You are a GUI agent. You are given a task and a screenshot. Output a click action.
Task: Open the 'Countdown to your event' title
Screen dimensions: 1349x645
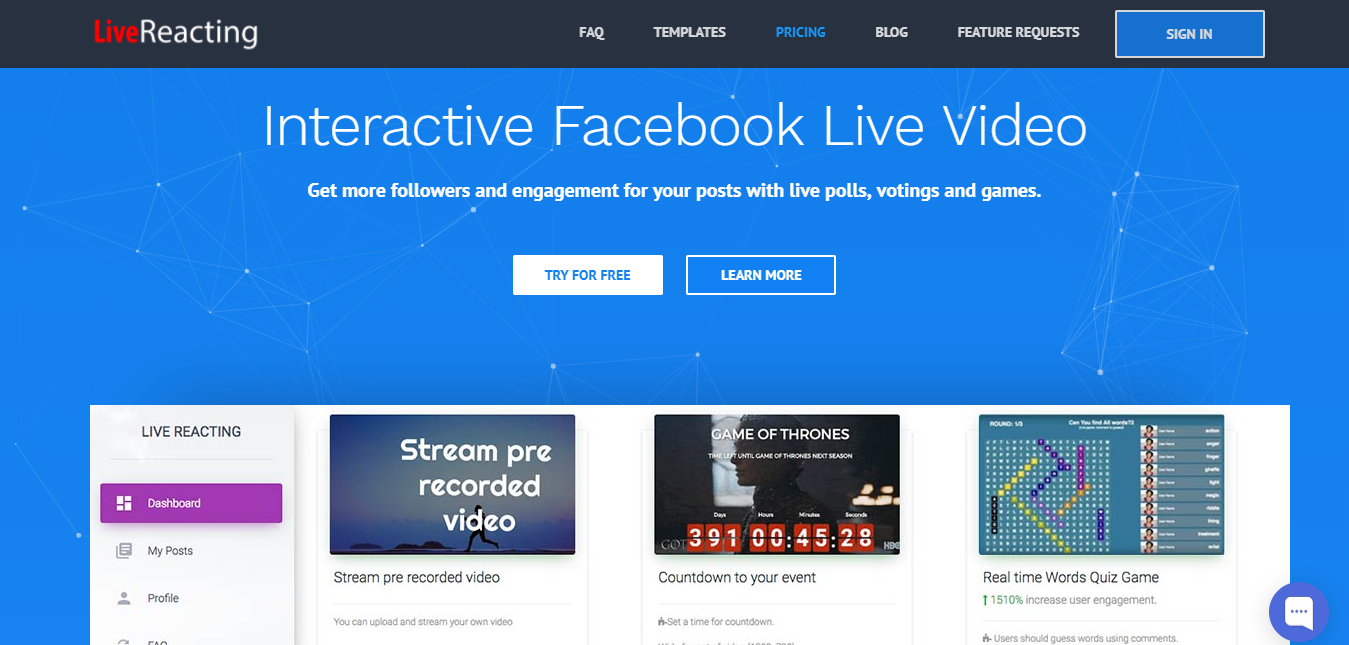point(737,577)
